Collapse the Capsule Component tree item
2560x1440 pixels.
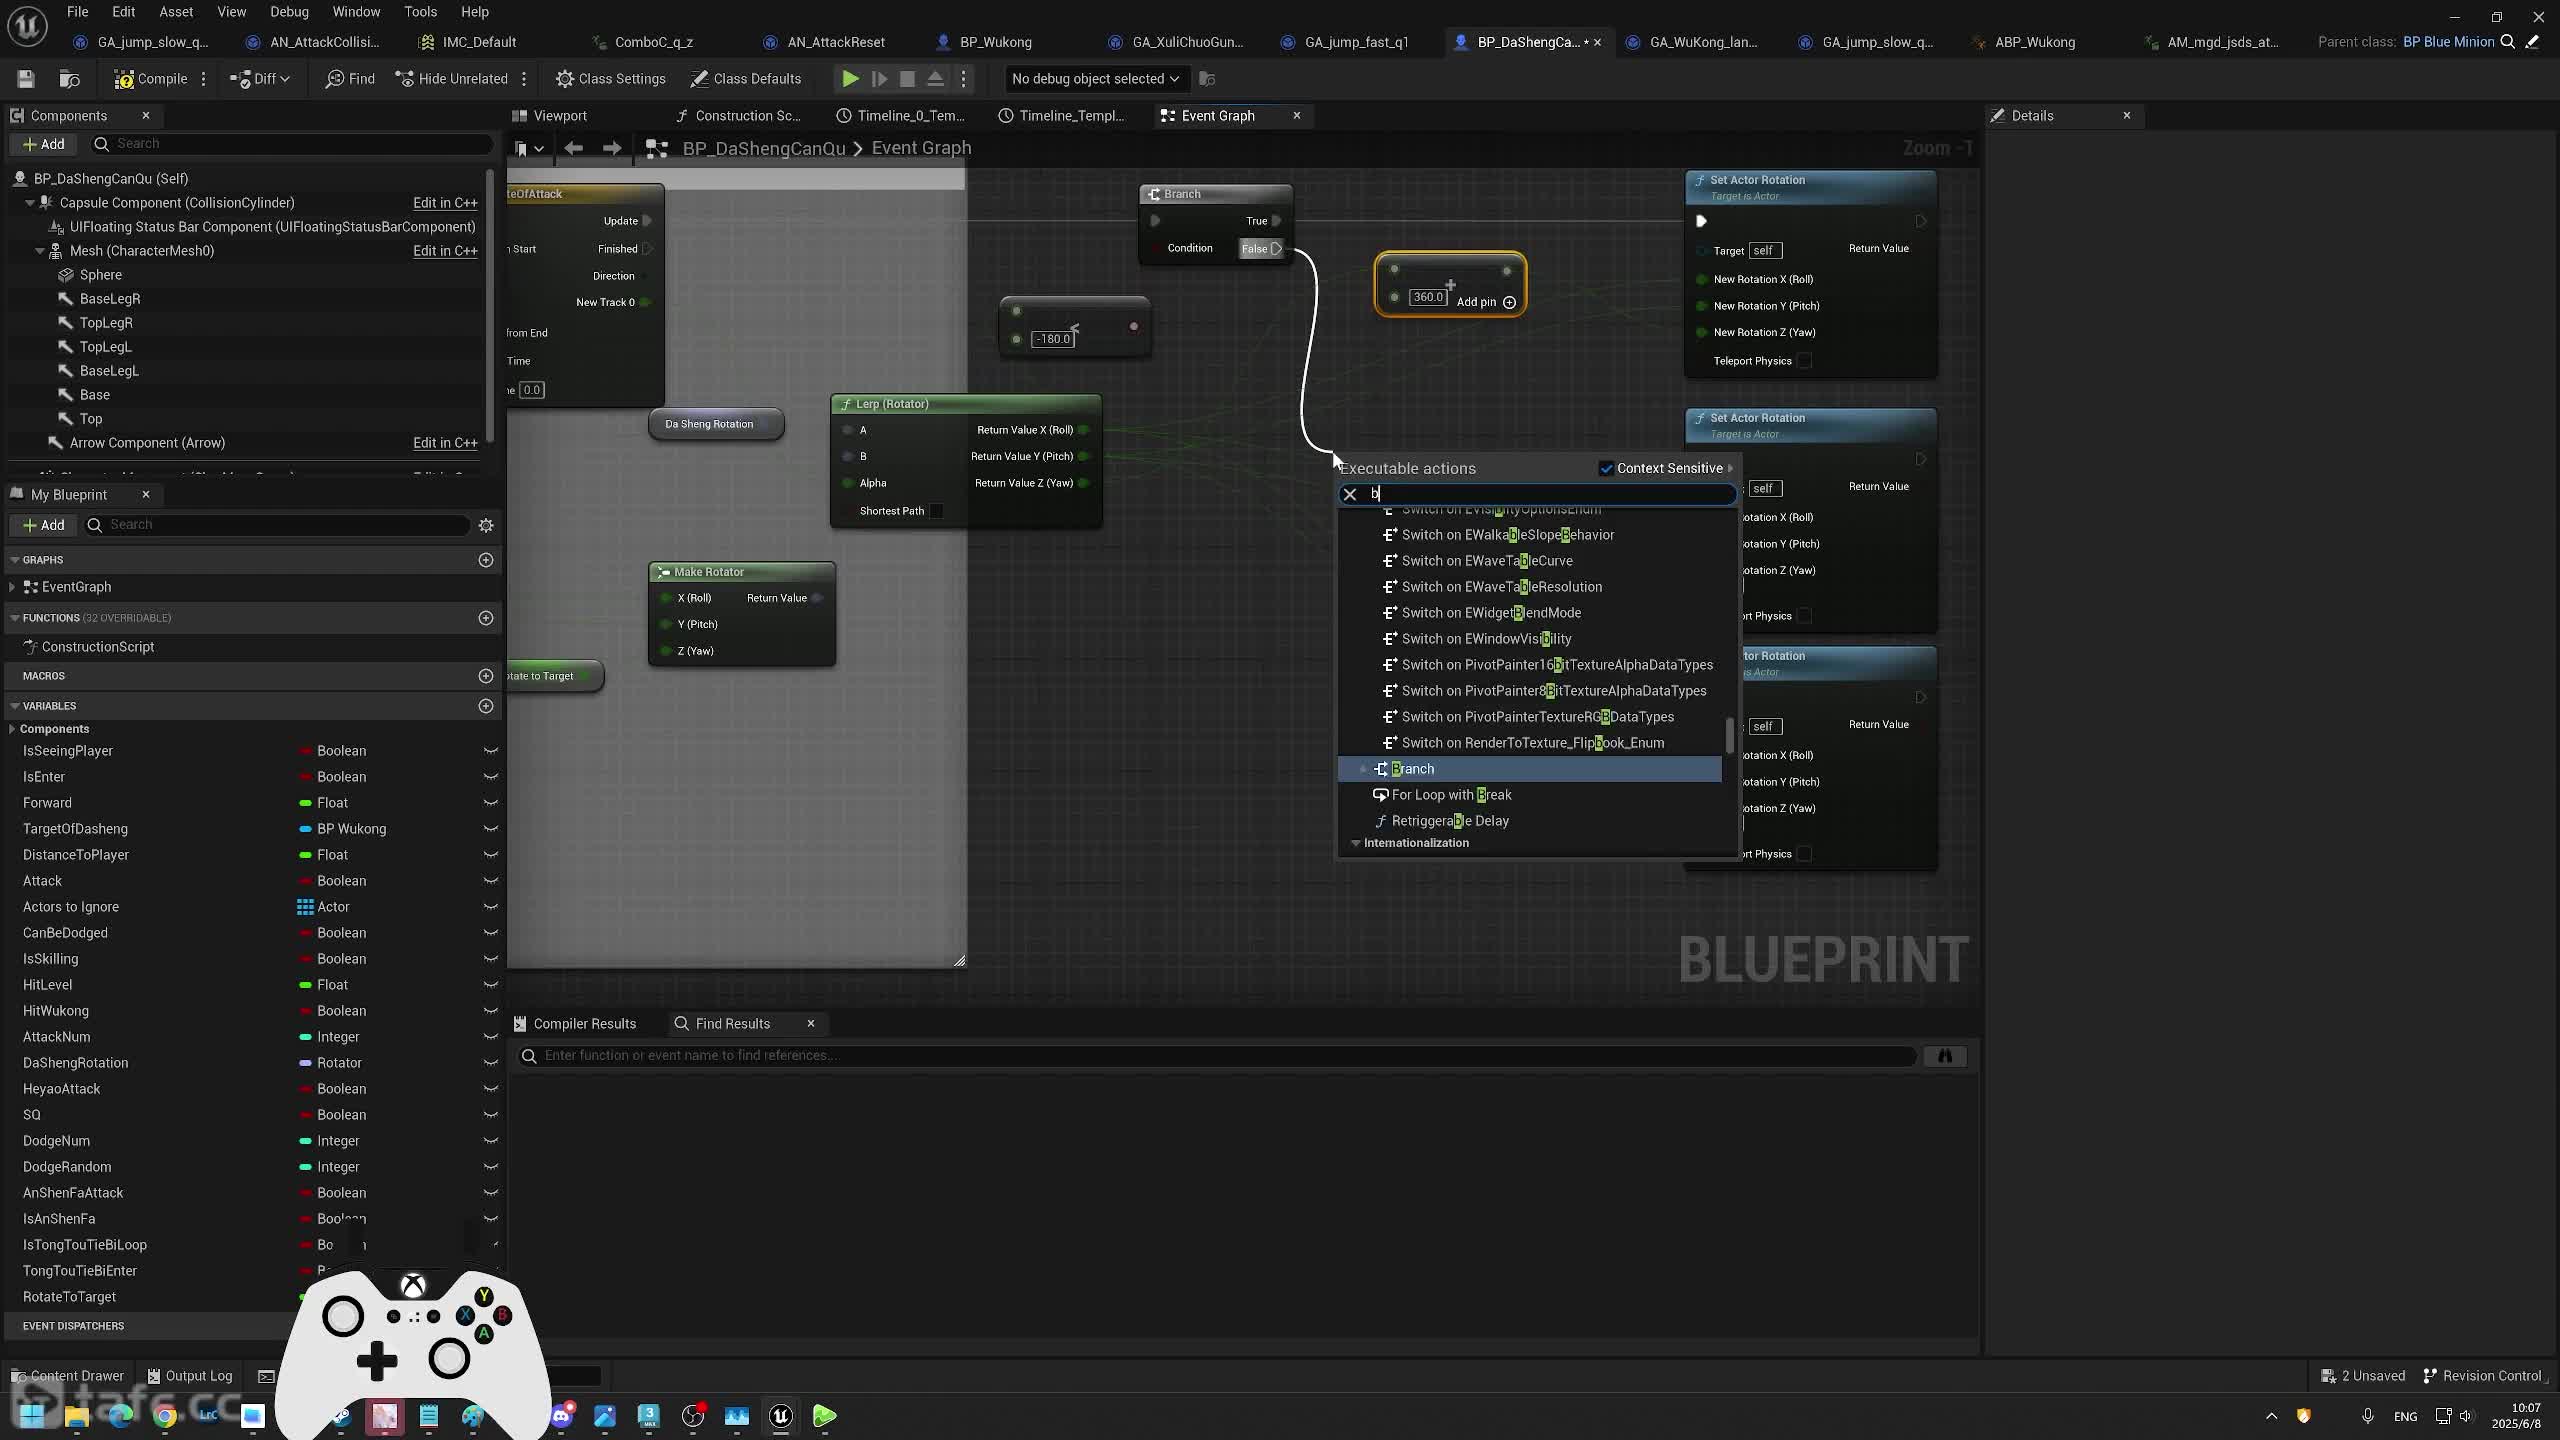30,203
